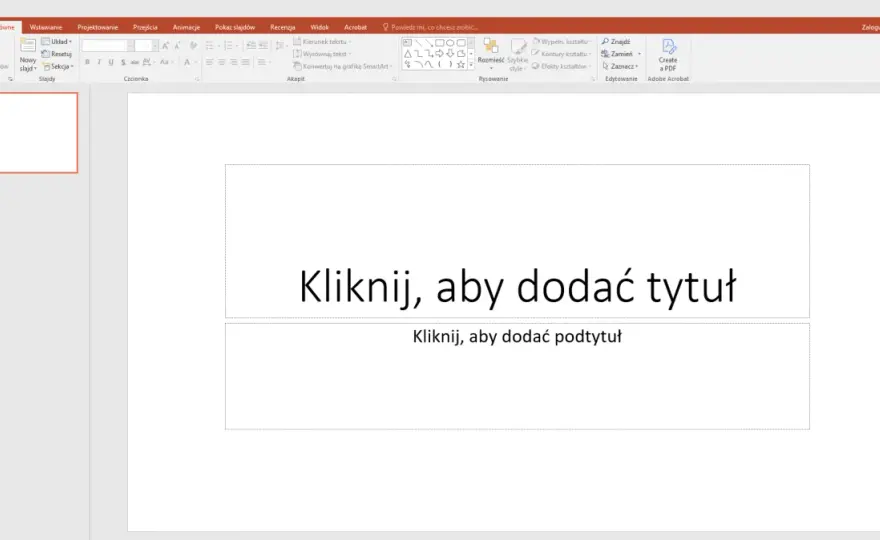Expand the shapes gallery more arrow

click(x=471, y=65)
